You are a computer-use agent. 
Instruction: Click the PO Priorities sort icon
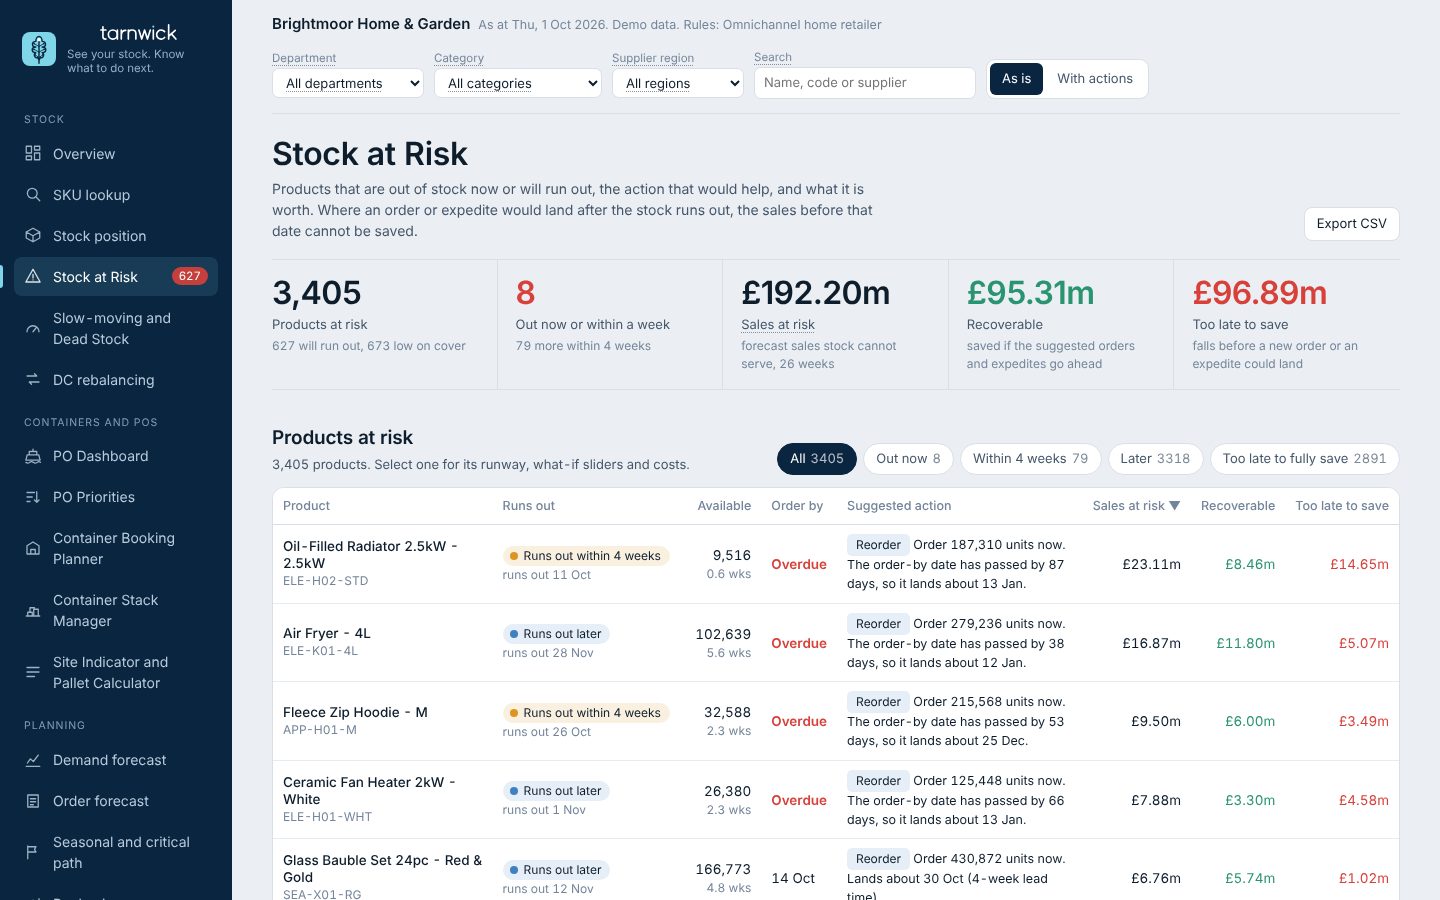point(33,497)
